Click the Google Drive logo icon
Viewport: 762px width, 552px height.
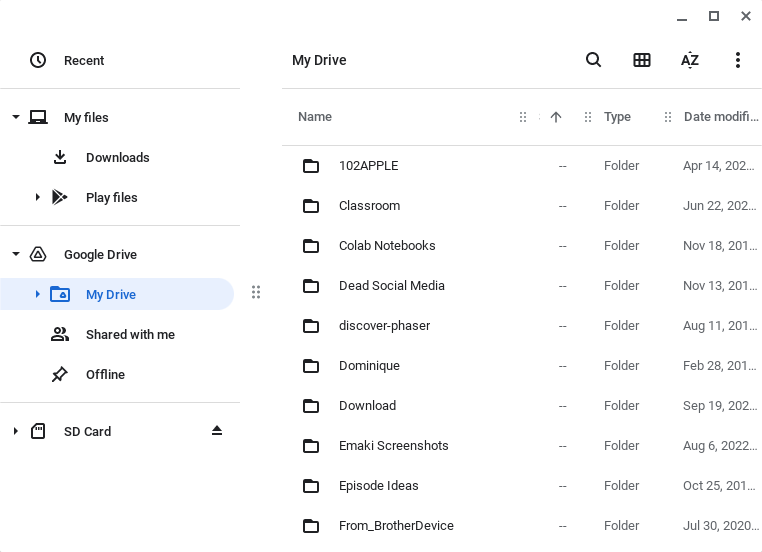tap(38, 255)
